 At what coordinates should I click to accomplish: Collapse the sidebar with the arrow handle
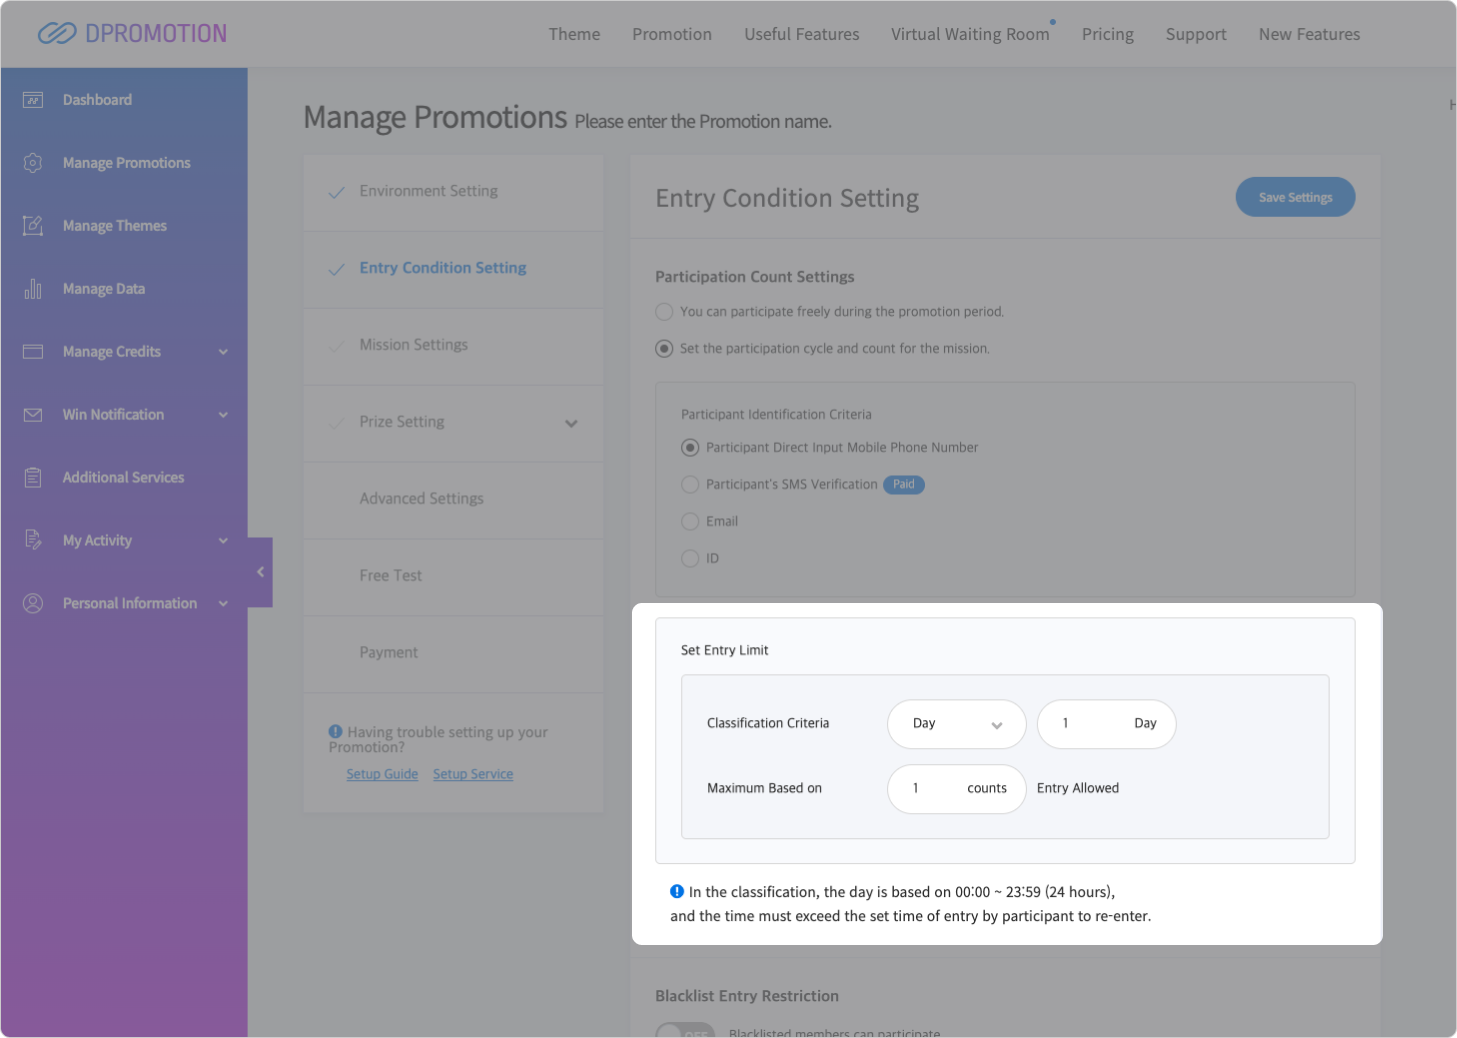coord(260,572)
